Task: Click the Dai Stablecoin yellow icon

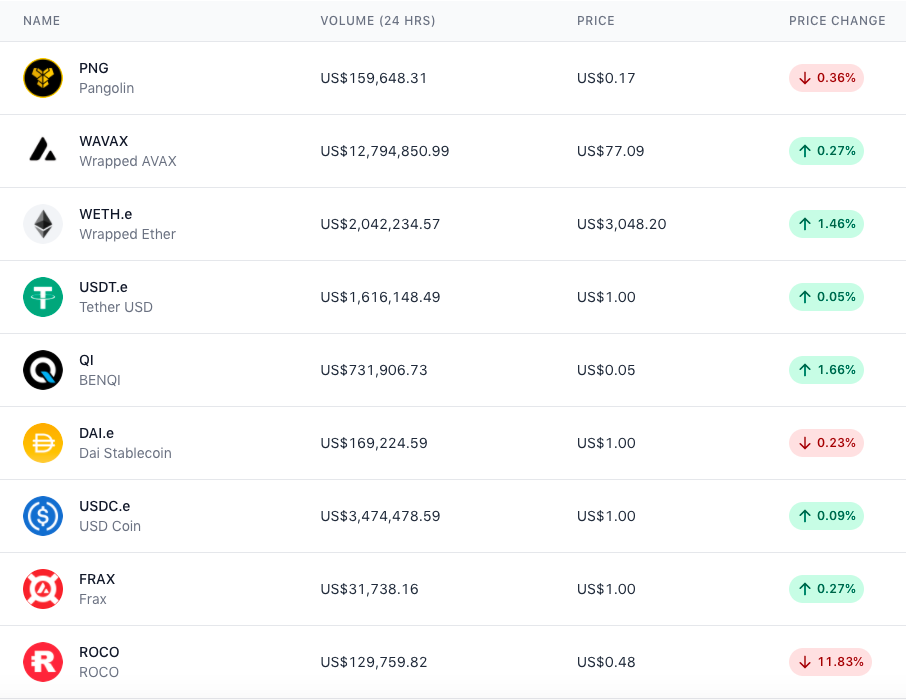Action: (x=43, y=443)
